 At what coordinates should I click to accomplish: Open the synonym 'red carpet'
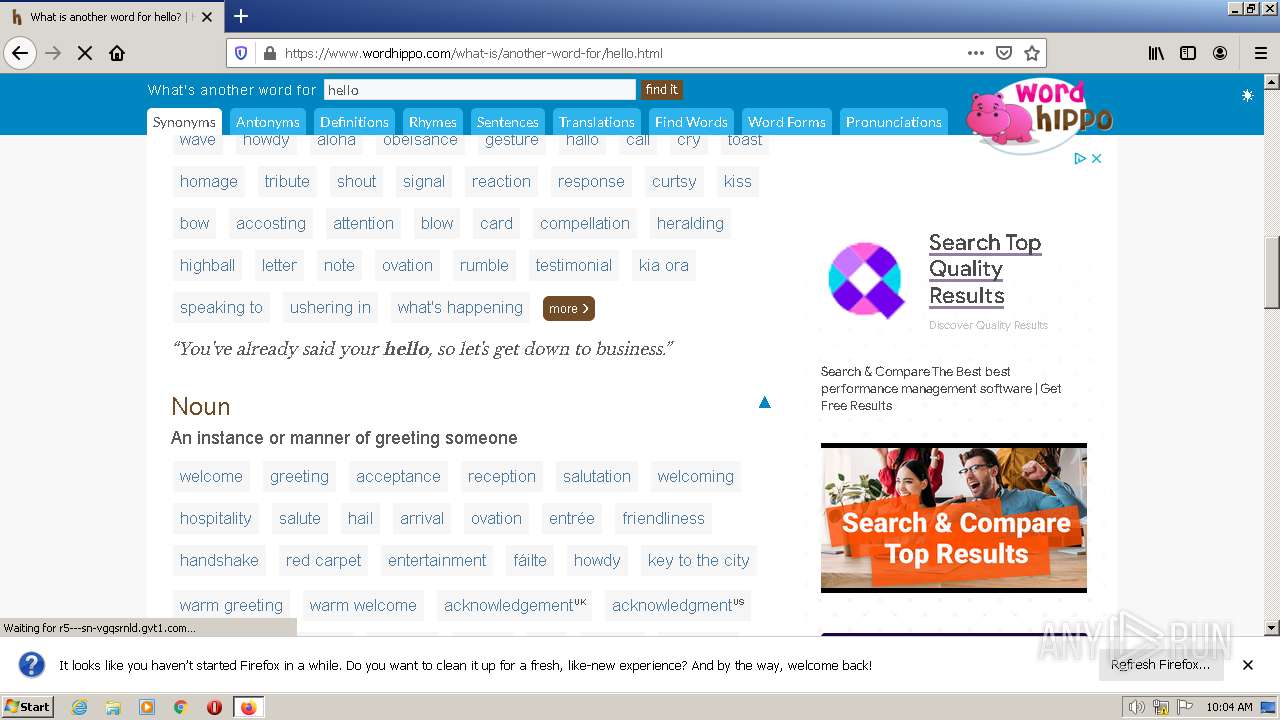point(324,560)
